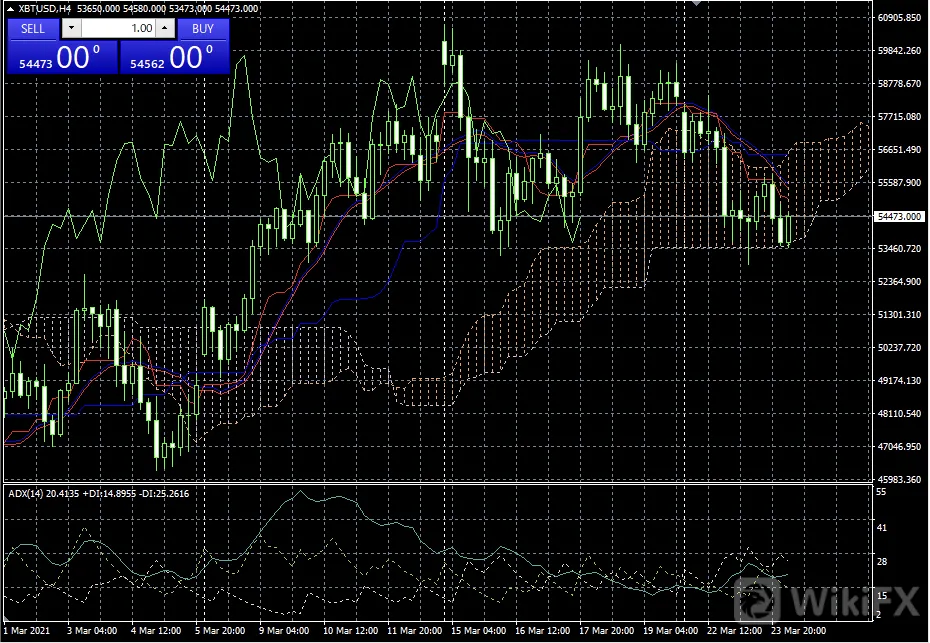Click the 57715.080 price axis label
This screenshot has width=930, height=643.
coord(899,117)
